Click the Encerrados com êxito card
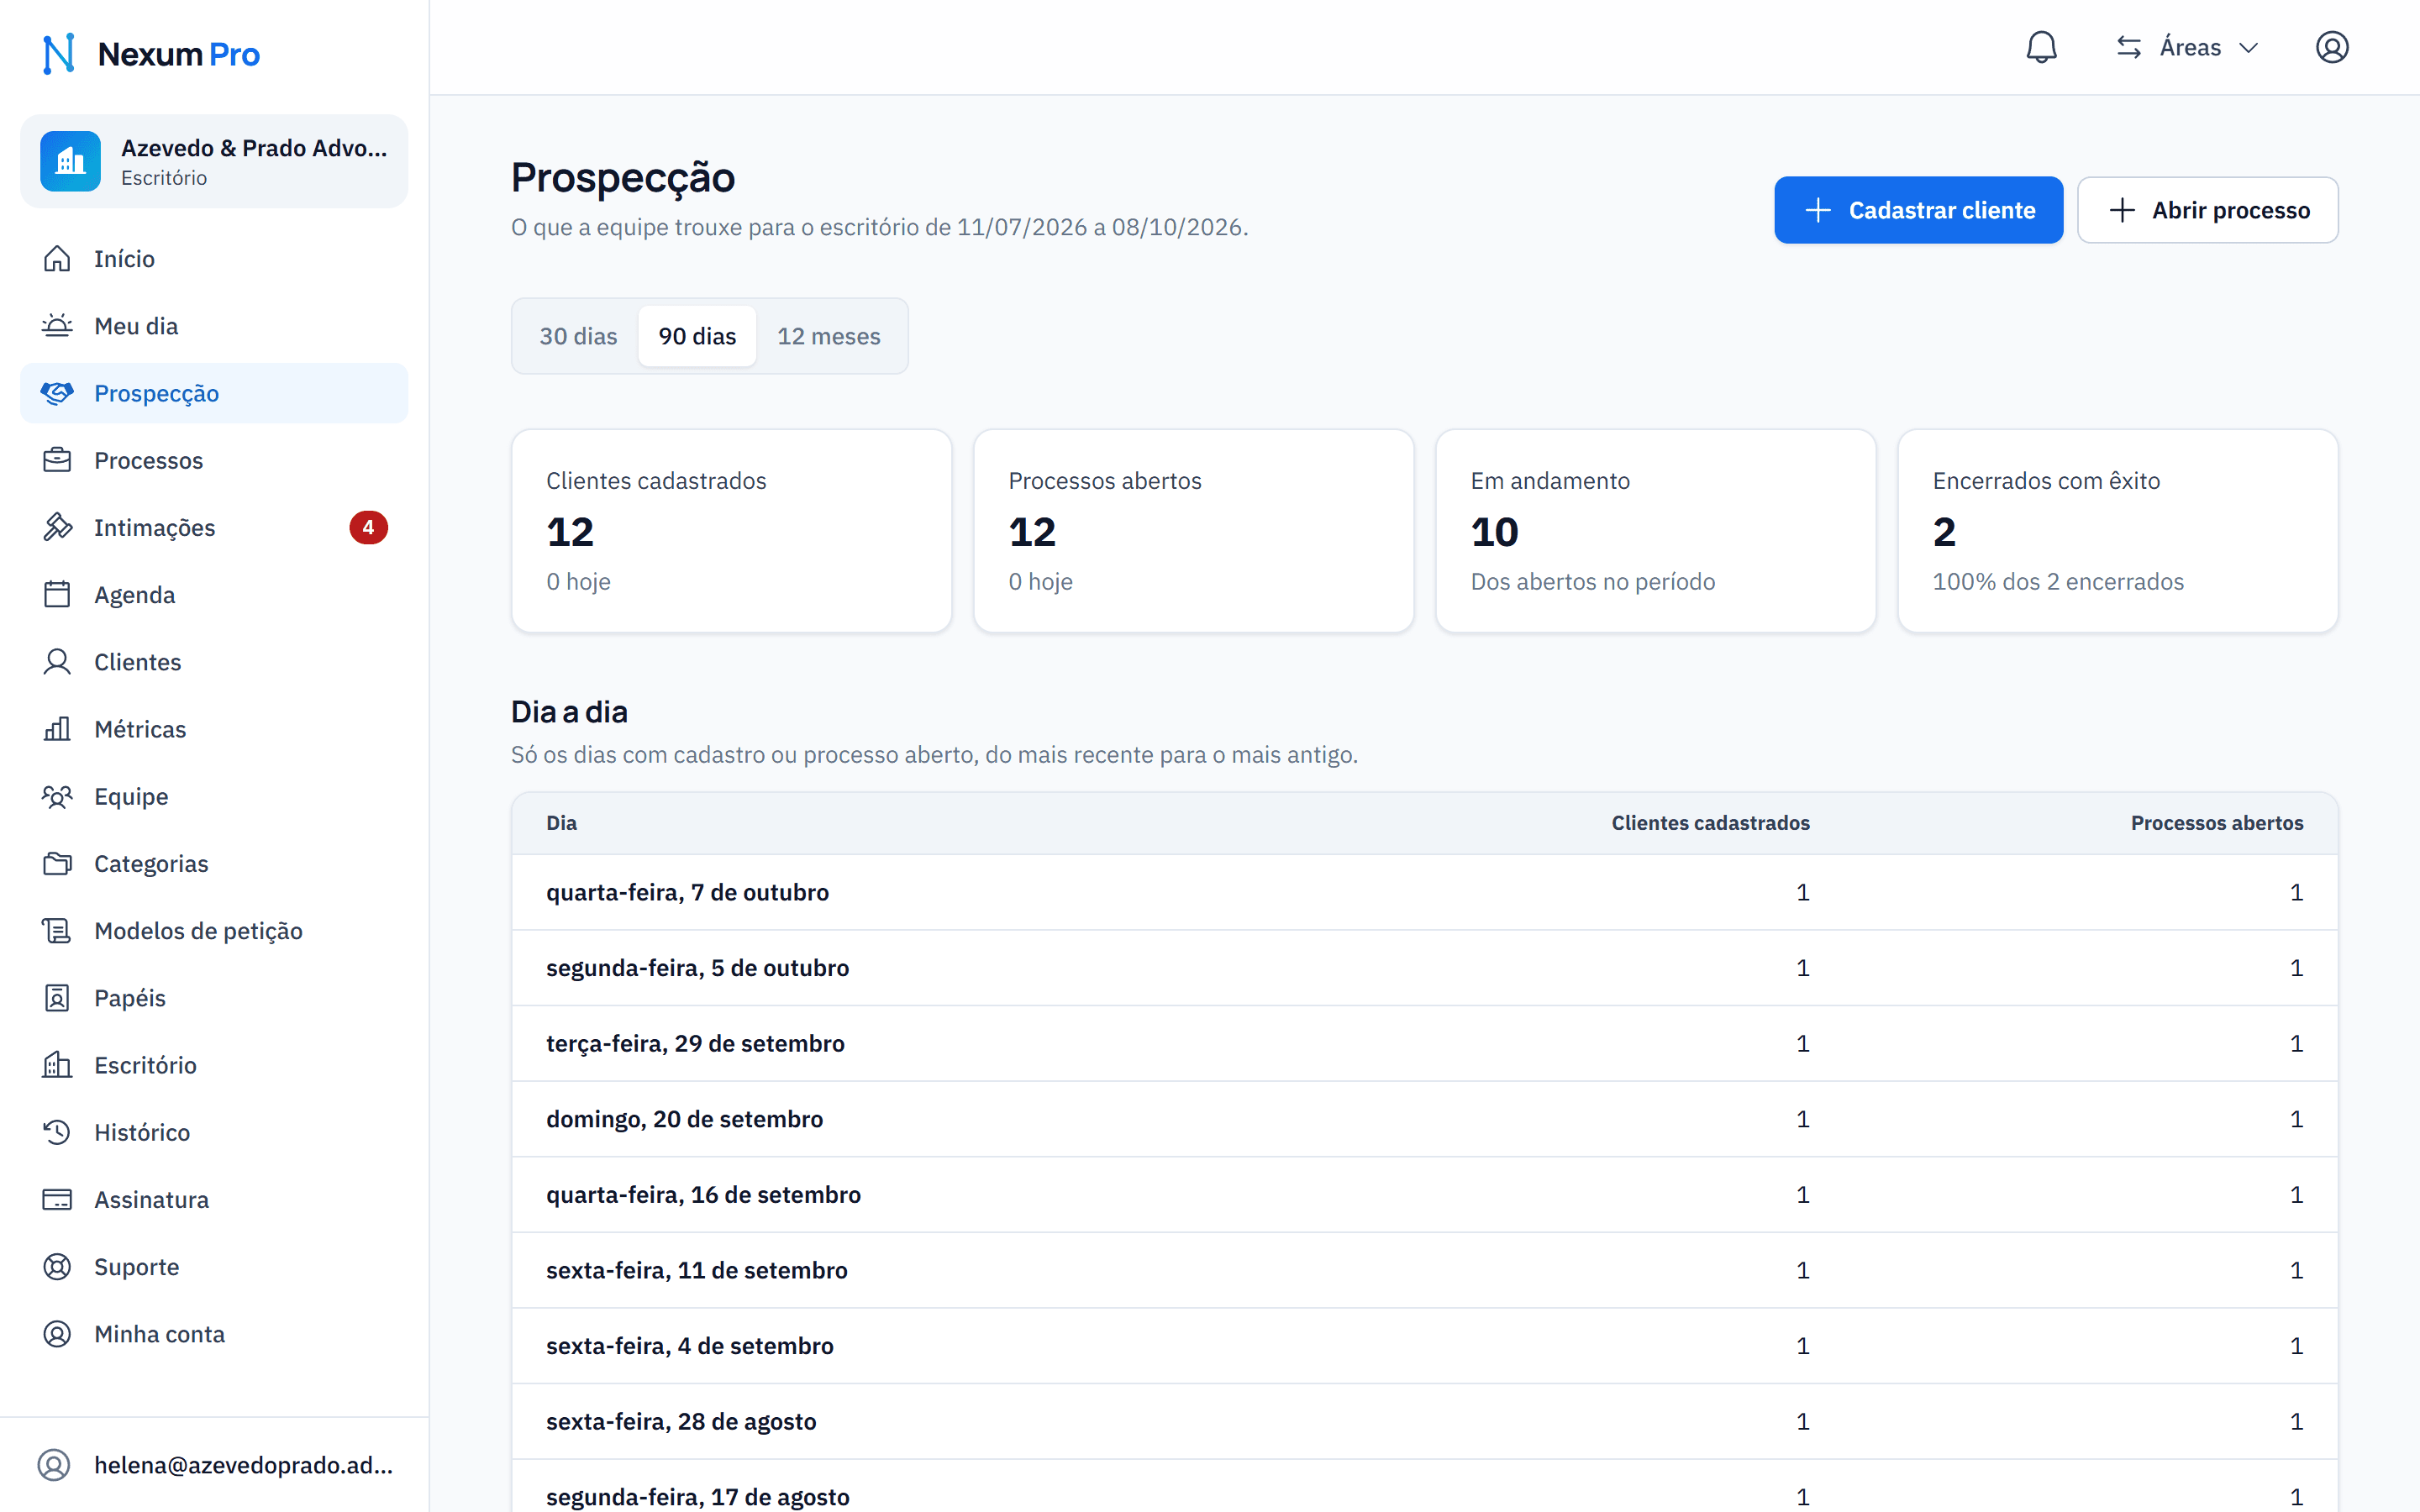This screenshot has height=1512, width=2420. (x=2117, y=531)
